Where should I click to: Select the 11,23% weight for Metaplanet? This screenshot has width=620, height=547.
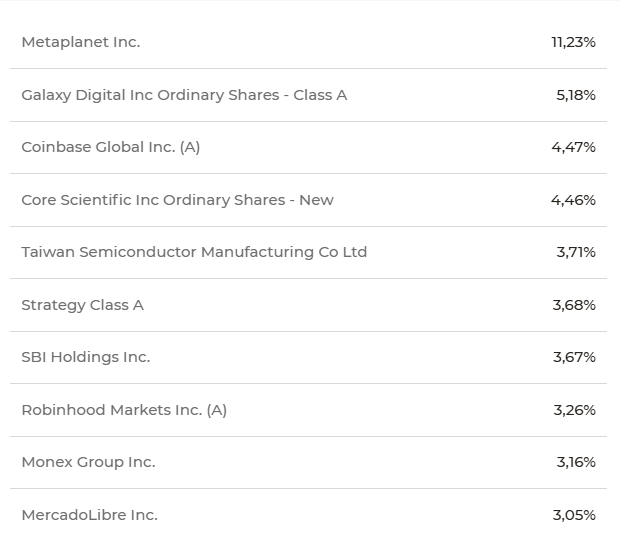[573, 42]
